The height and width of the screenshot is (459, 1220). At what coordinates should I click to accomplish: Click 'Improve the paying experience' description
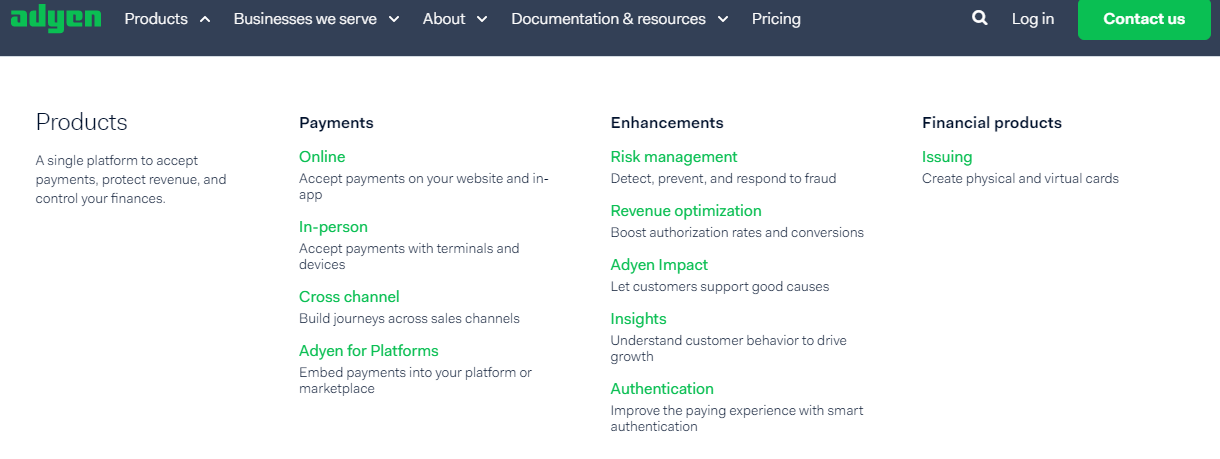[737, 419]
